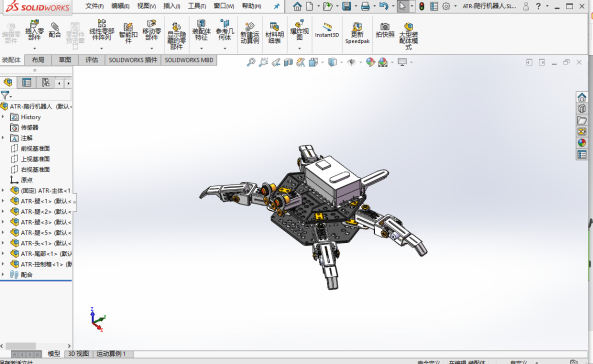Open Custom Properties task pane icon

pos(582,154)
